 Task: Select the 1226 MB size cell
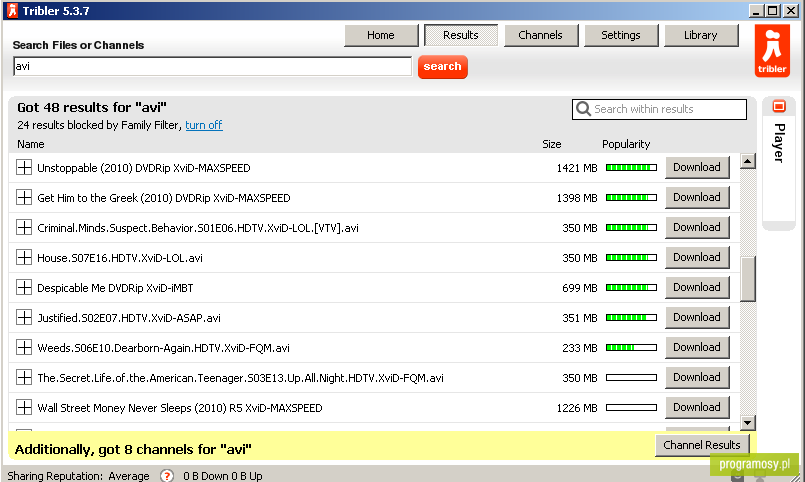click(x=577, y=408)
